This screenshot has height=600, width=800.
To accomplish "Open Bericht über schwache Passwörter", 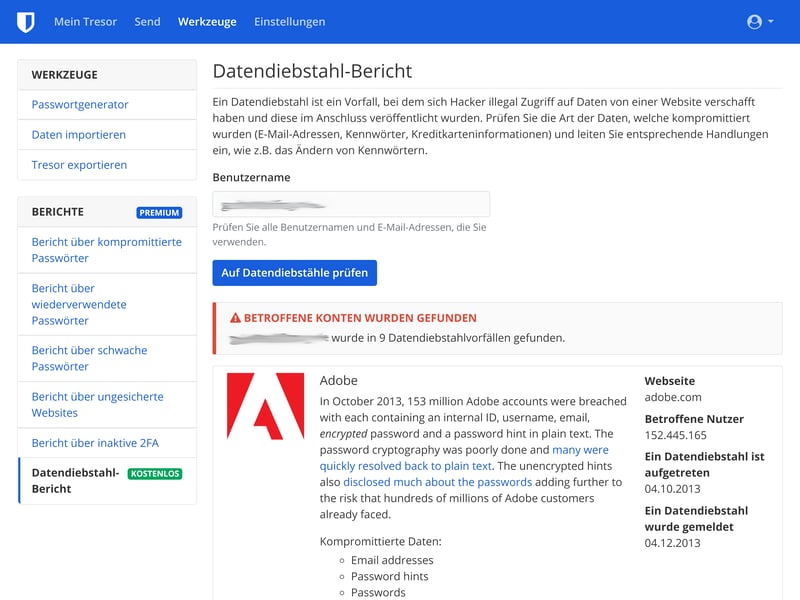I will [89, 358].
